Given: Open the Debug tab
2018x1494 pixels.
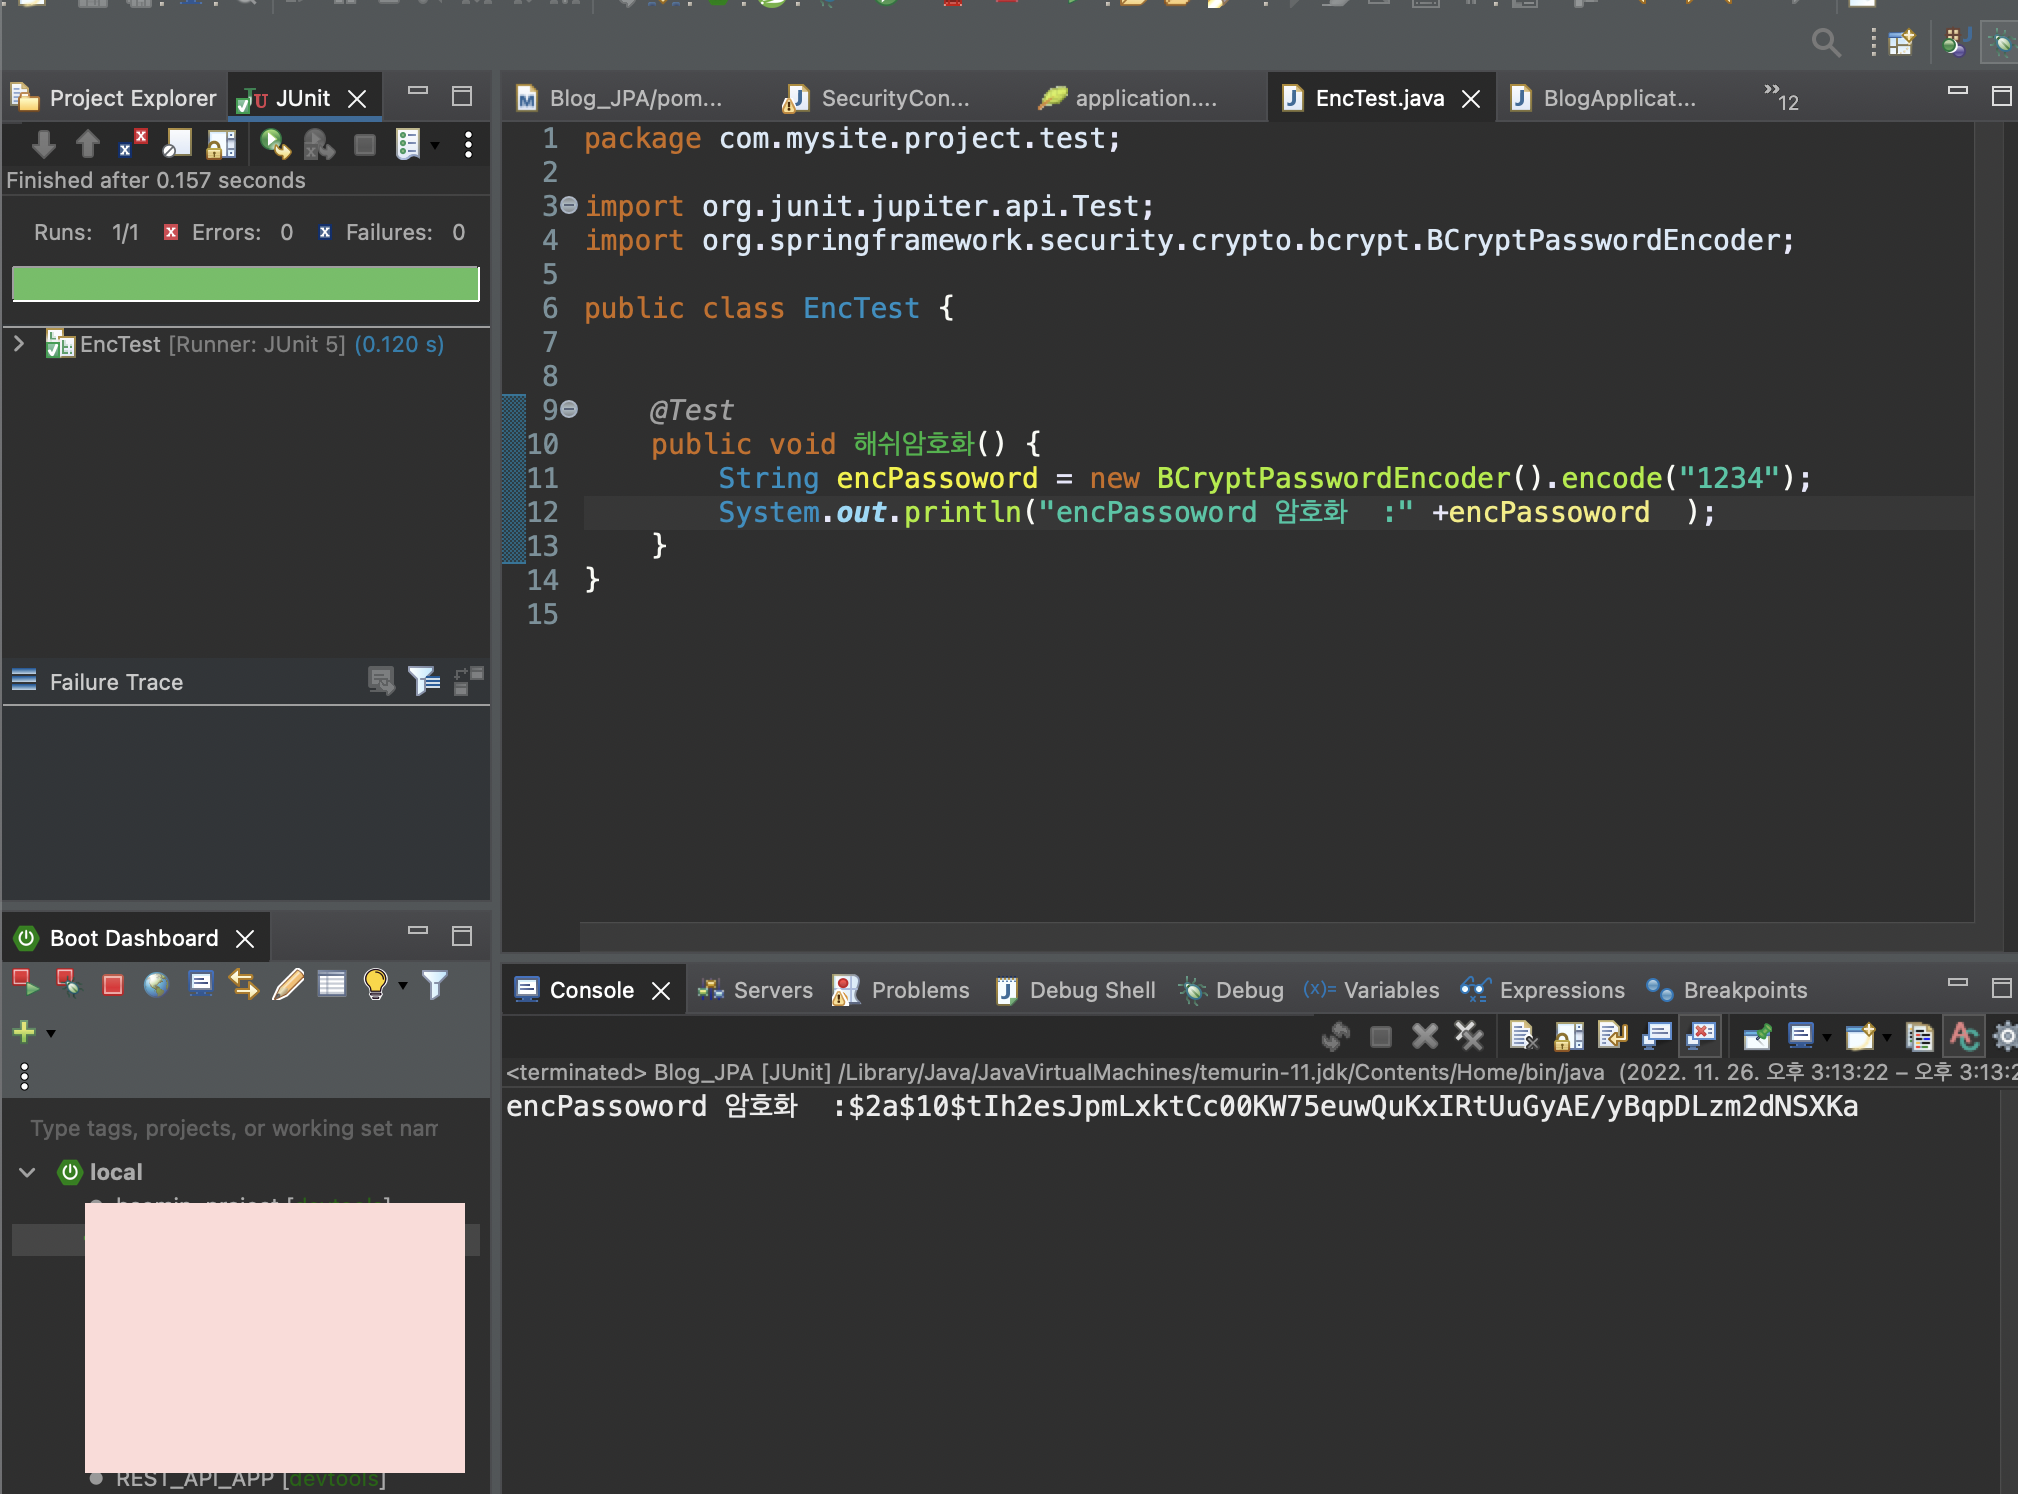Looking at the screenshot, I should (x=1232, y=990).
